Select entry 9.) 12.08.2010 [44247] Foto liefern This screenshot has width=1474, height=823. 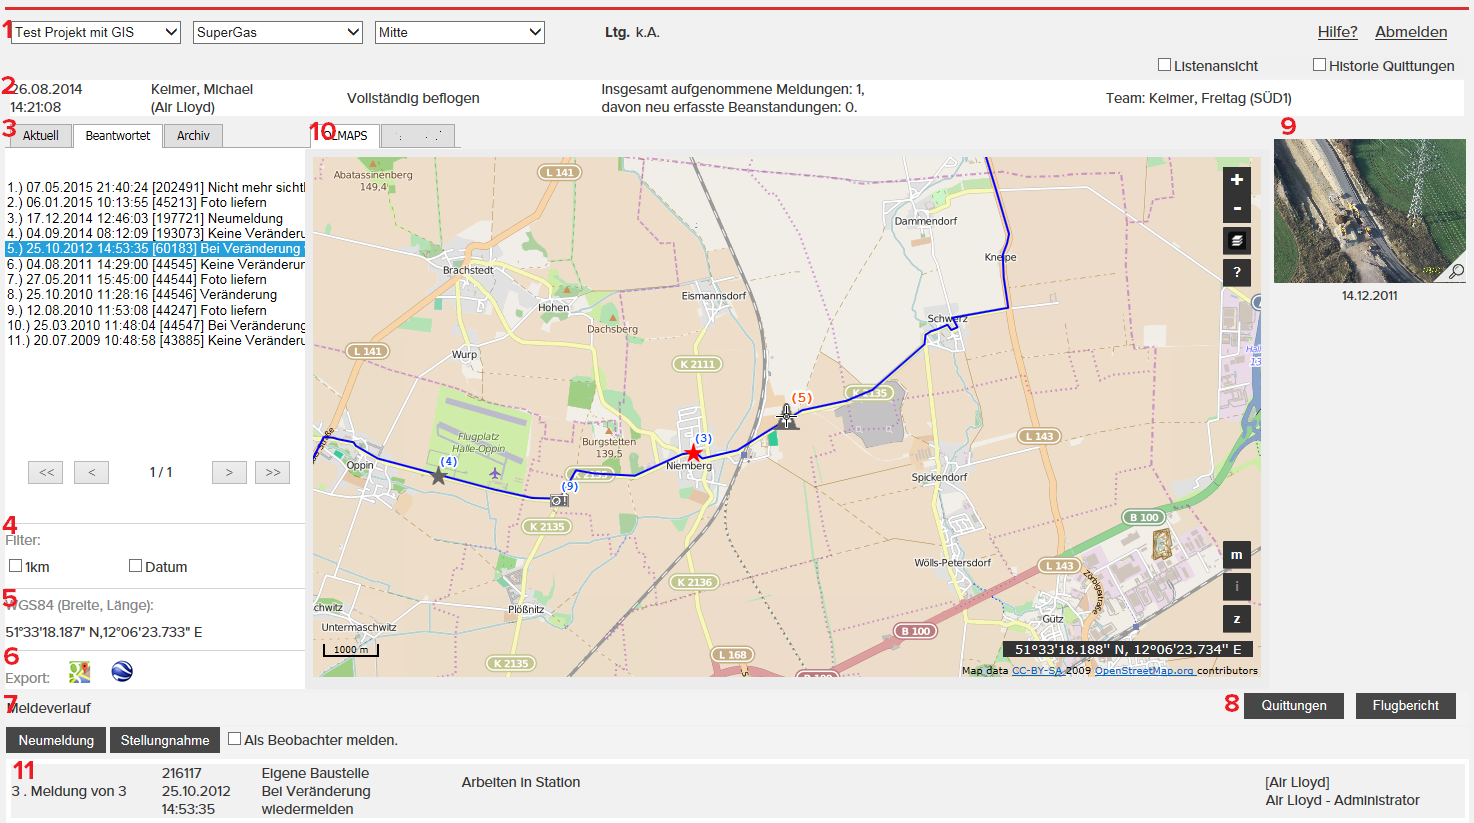coord(155,310)
